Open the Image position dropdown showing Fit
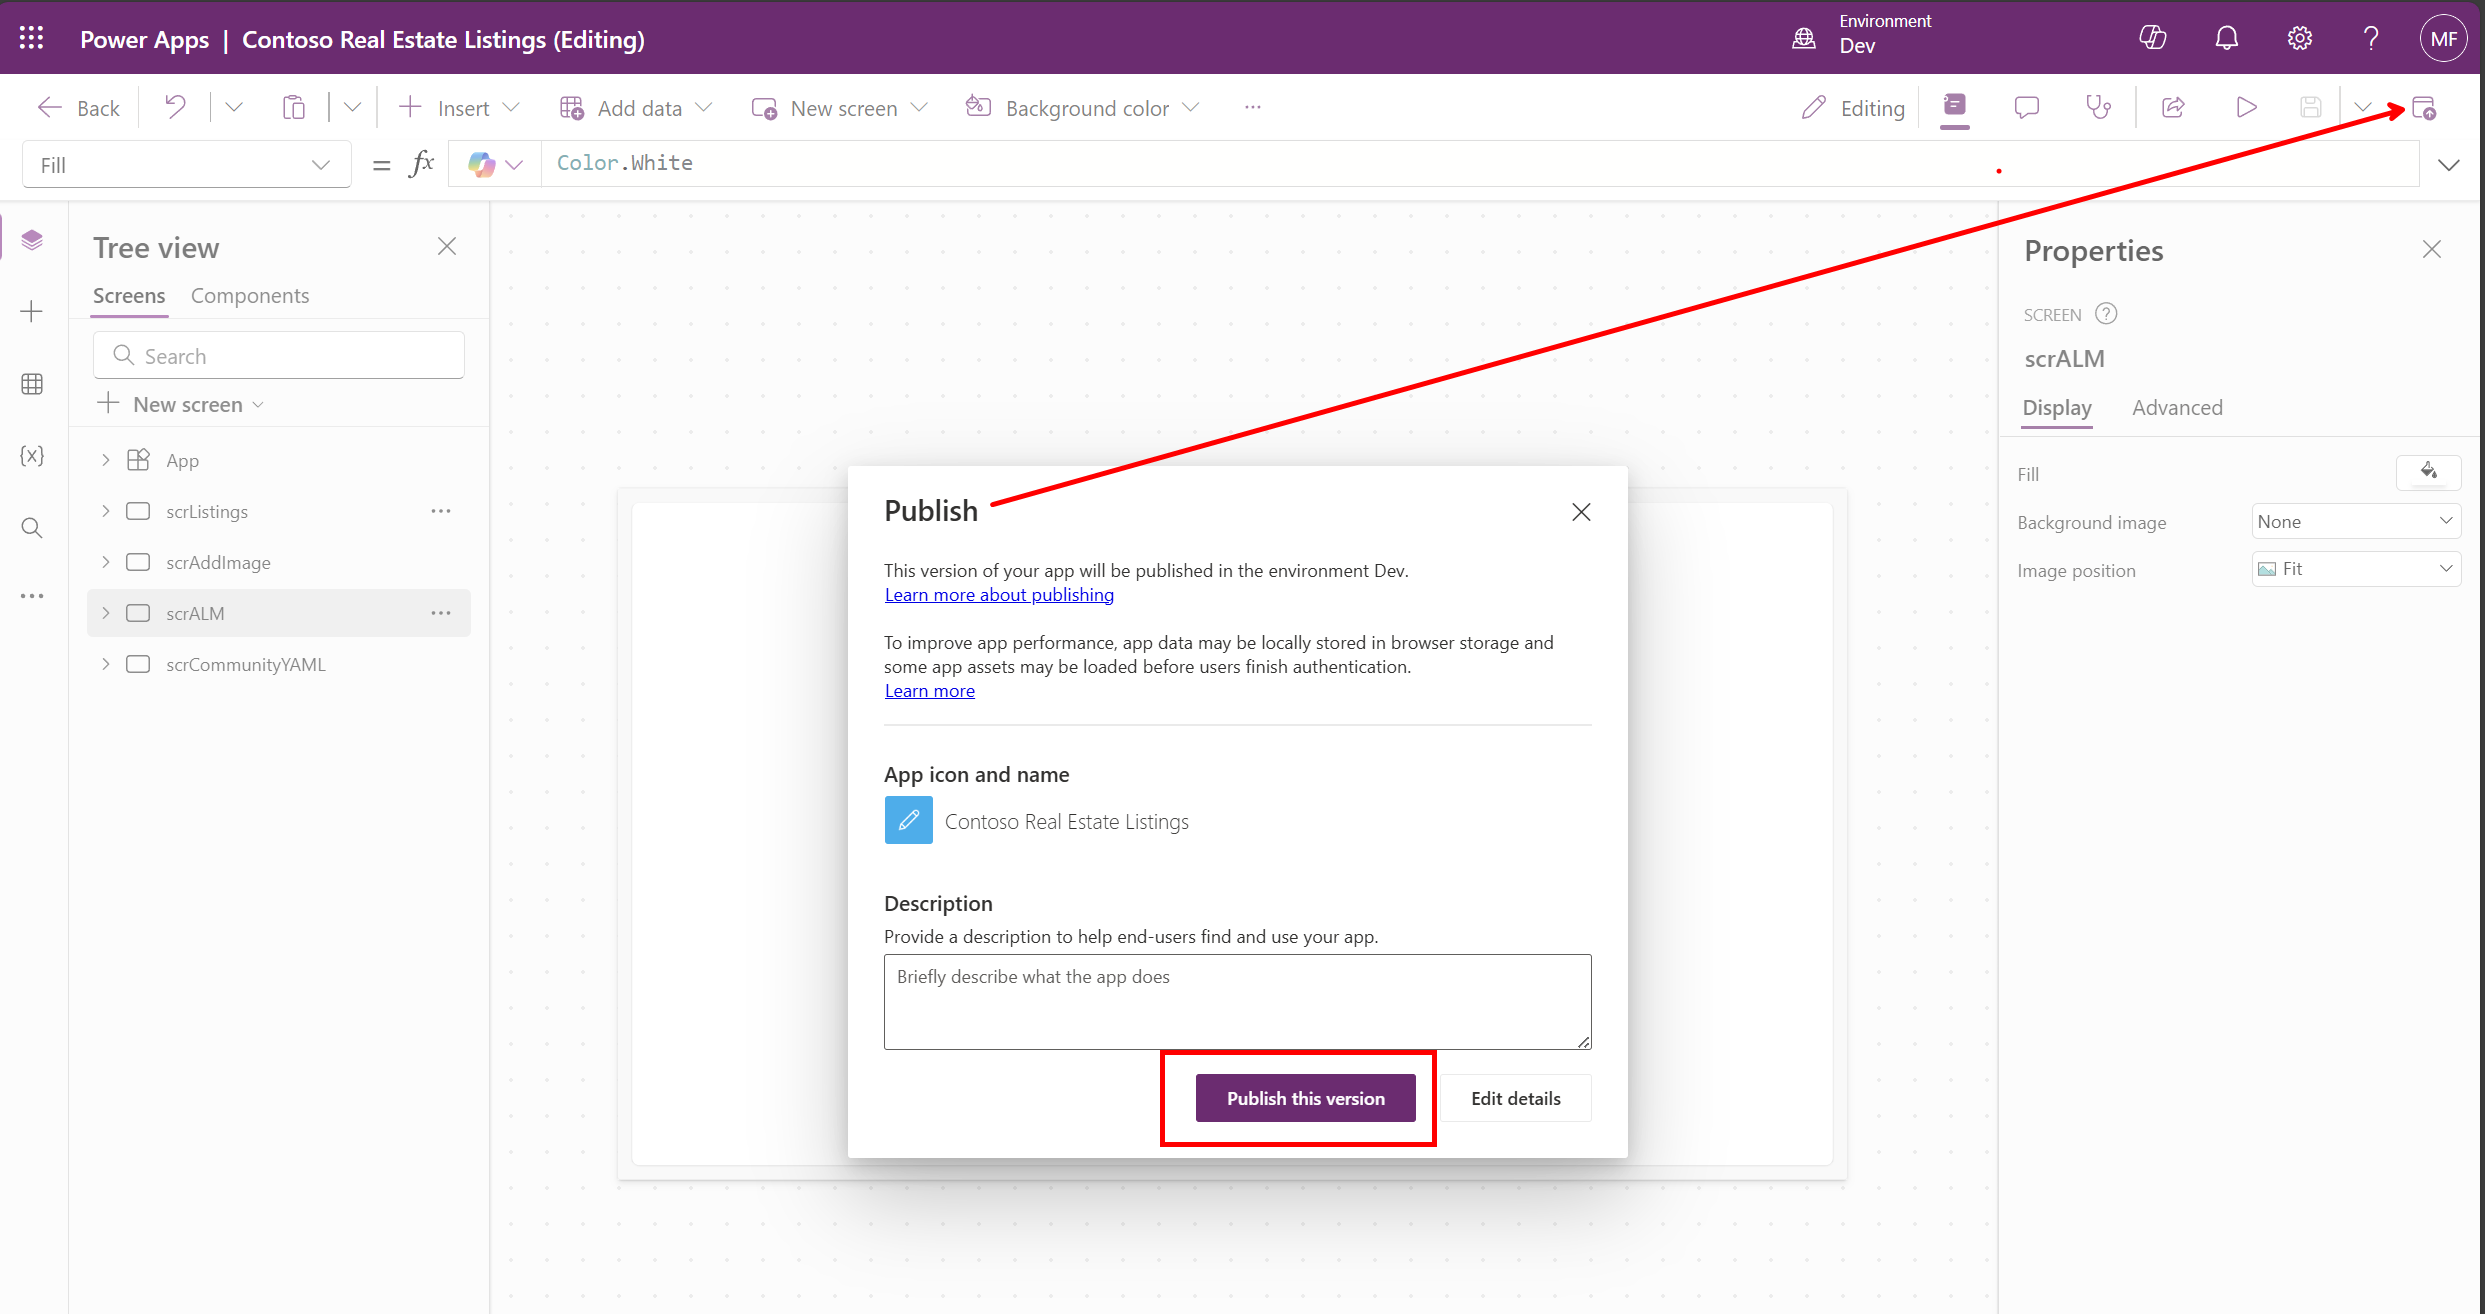Viewport: 2485px width, 1314px height. click(x=2356, y=568)
